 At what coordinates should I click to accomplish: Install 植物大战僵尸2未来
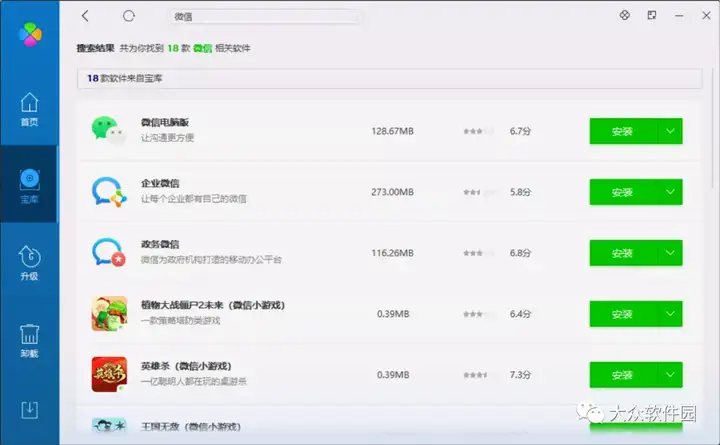(x=623, y=314)
